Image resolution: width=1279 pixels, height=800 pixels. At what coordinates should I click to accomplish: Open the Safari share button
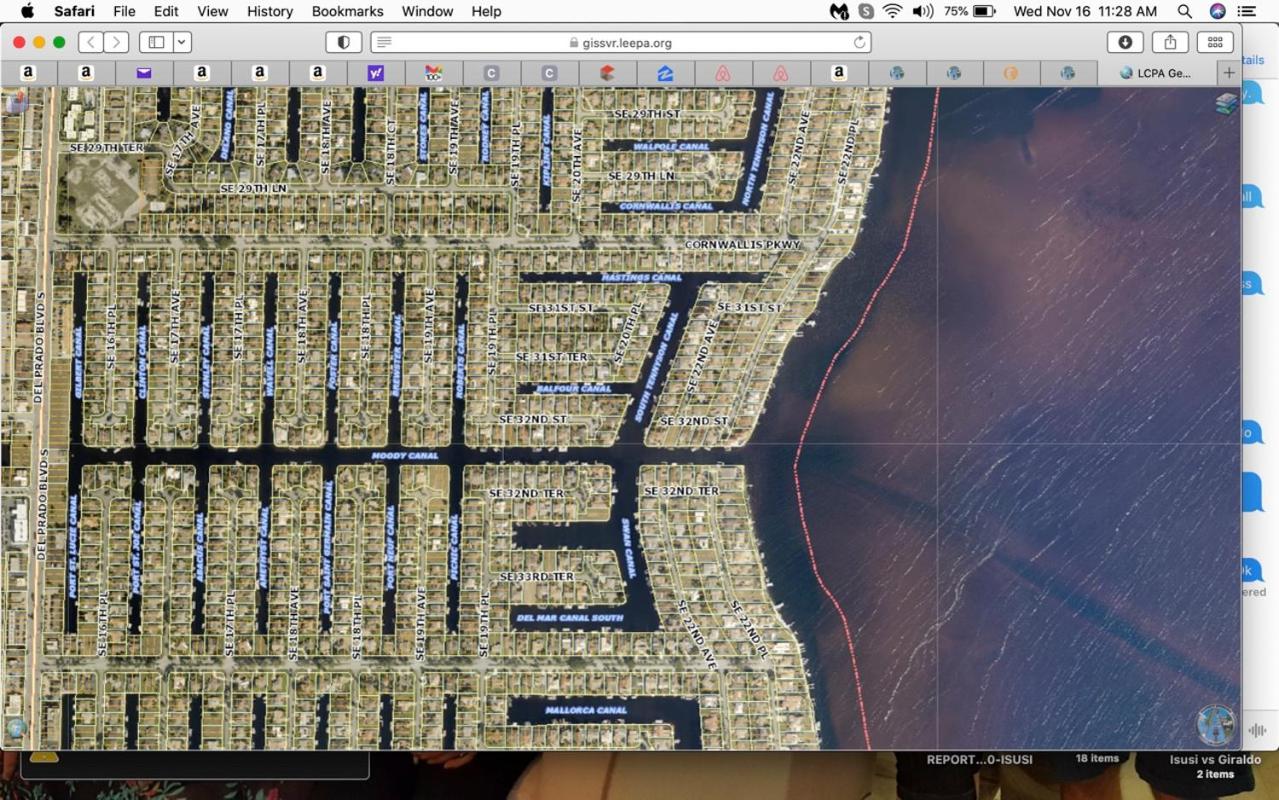click(x=1170, y=42)
